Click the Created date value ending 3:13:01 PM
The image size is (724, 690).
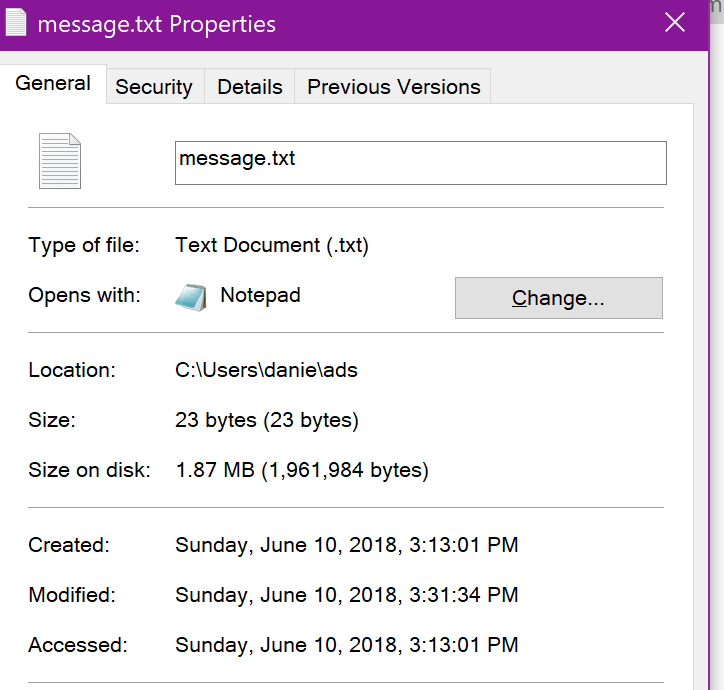(x=347, y=545)
